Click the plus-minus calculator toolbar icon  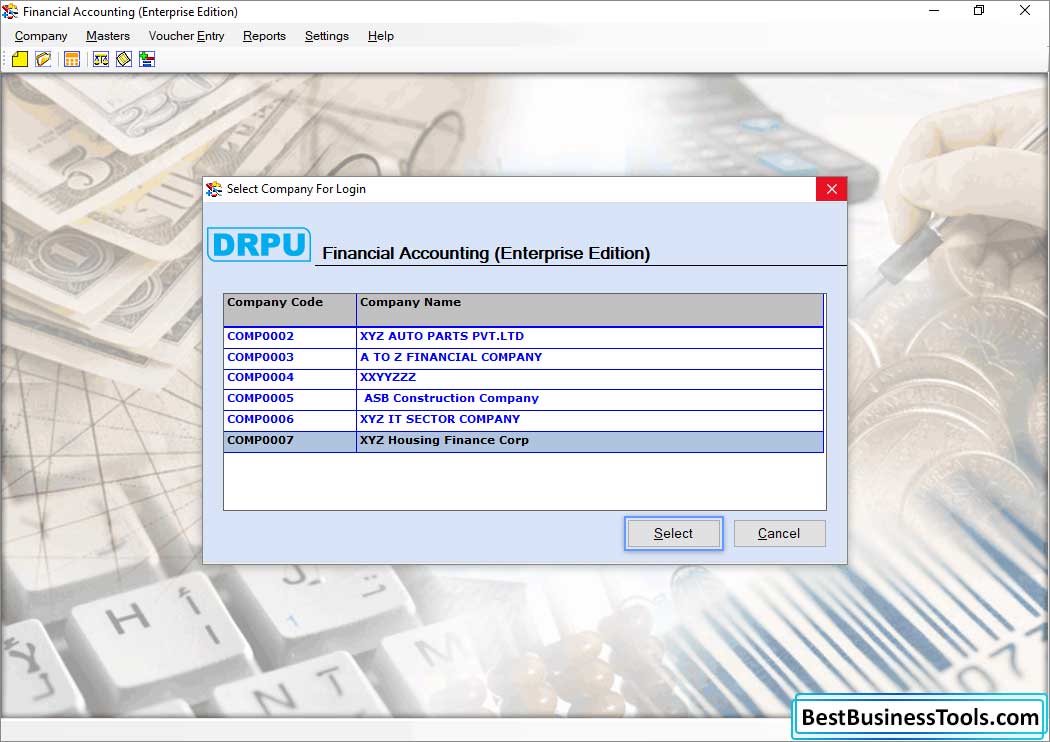147,60
